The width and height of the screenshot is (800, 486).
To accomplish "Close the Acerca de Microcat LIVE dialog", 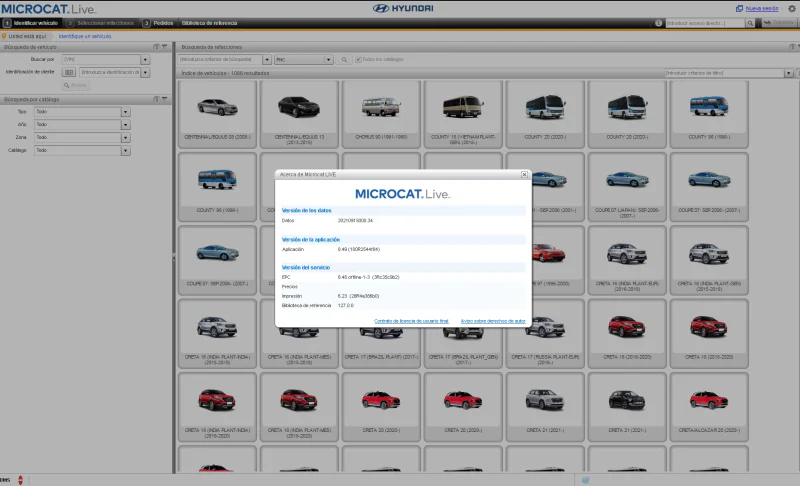I will coord(524,173).
